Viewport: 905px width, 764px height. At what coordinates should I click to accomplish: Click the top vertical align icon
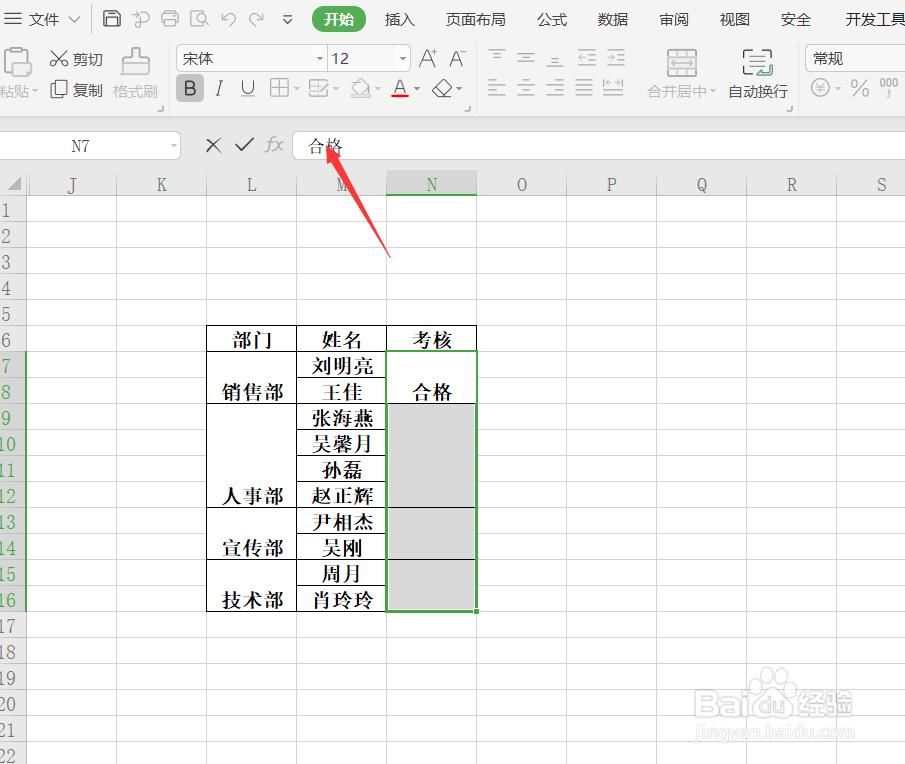tap(497, 58)
